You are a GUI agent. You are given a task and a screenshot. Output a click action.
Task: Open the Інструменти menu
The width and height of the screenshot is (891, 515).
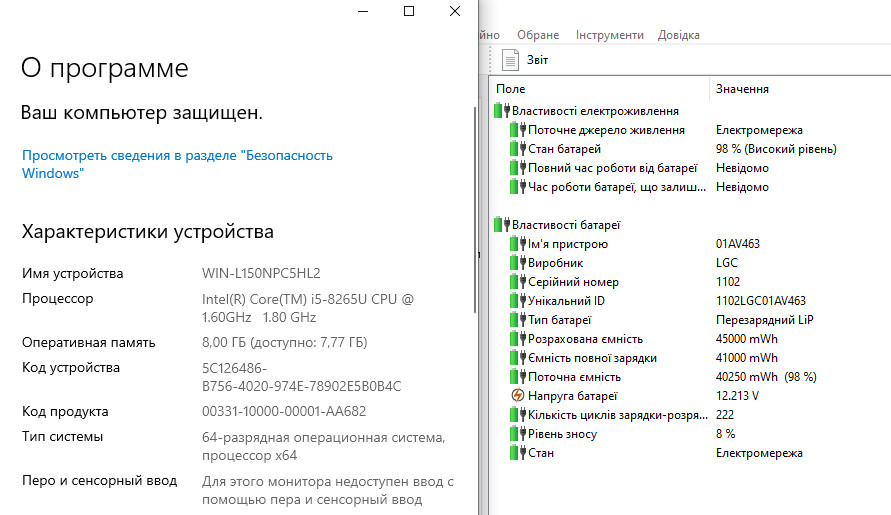tap(610, 35)
